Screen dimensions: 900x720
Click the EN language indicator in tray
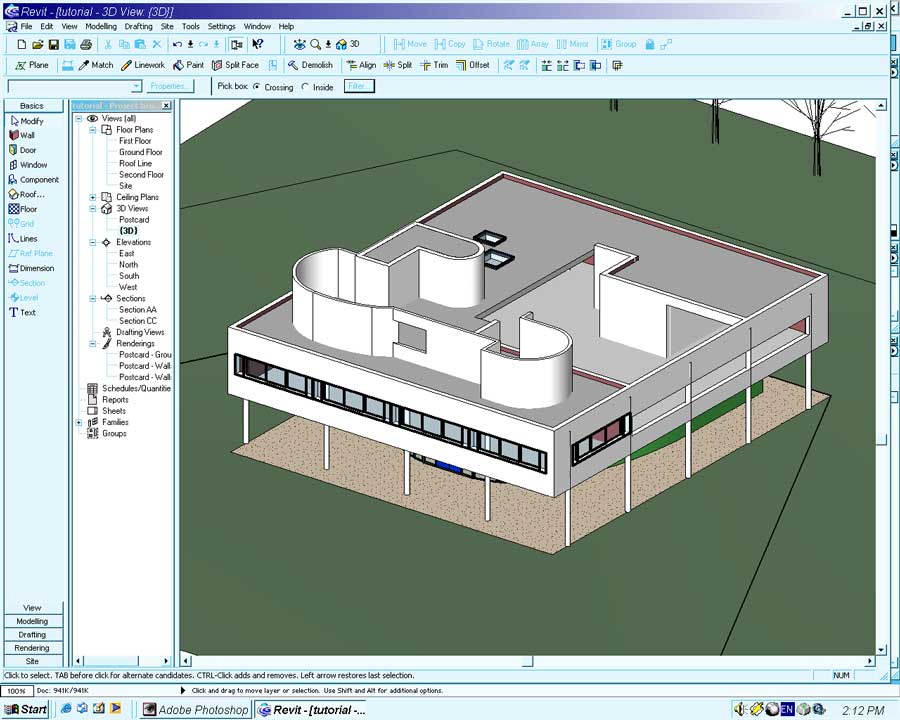(787, 710)
